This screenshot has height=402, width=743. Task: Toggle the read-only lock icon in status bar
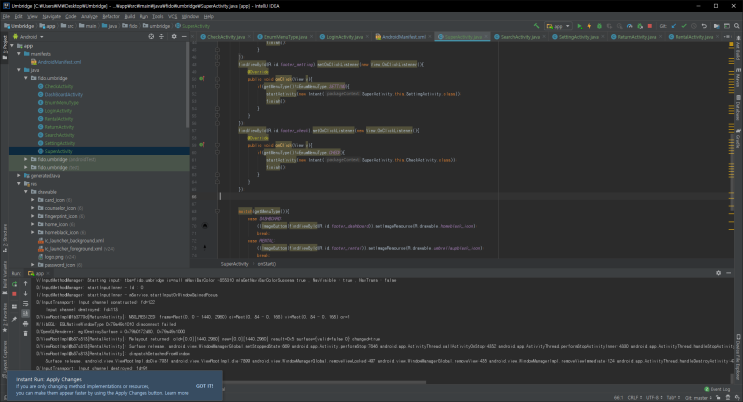[718, 398]
